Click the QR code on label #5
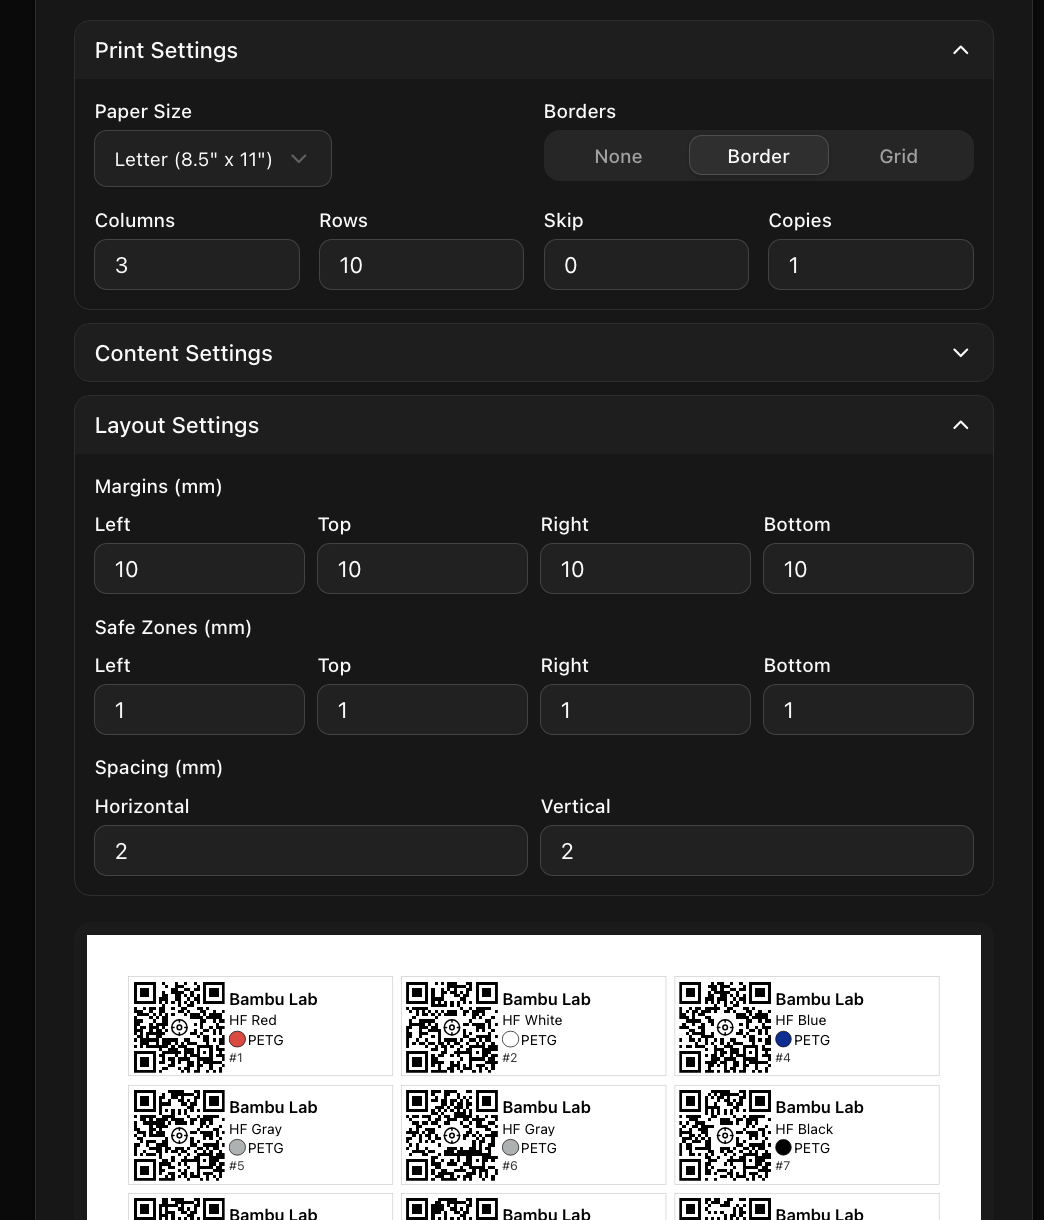Image resolution: width=1044 pixels, height=1220 pixels. pos(179,1135)
